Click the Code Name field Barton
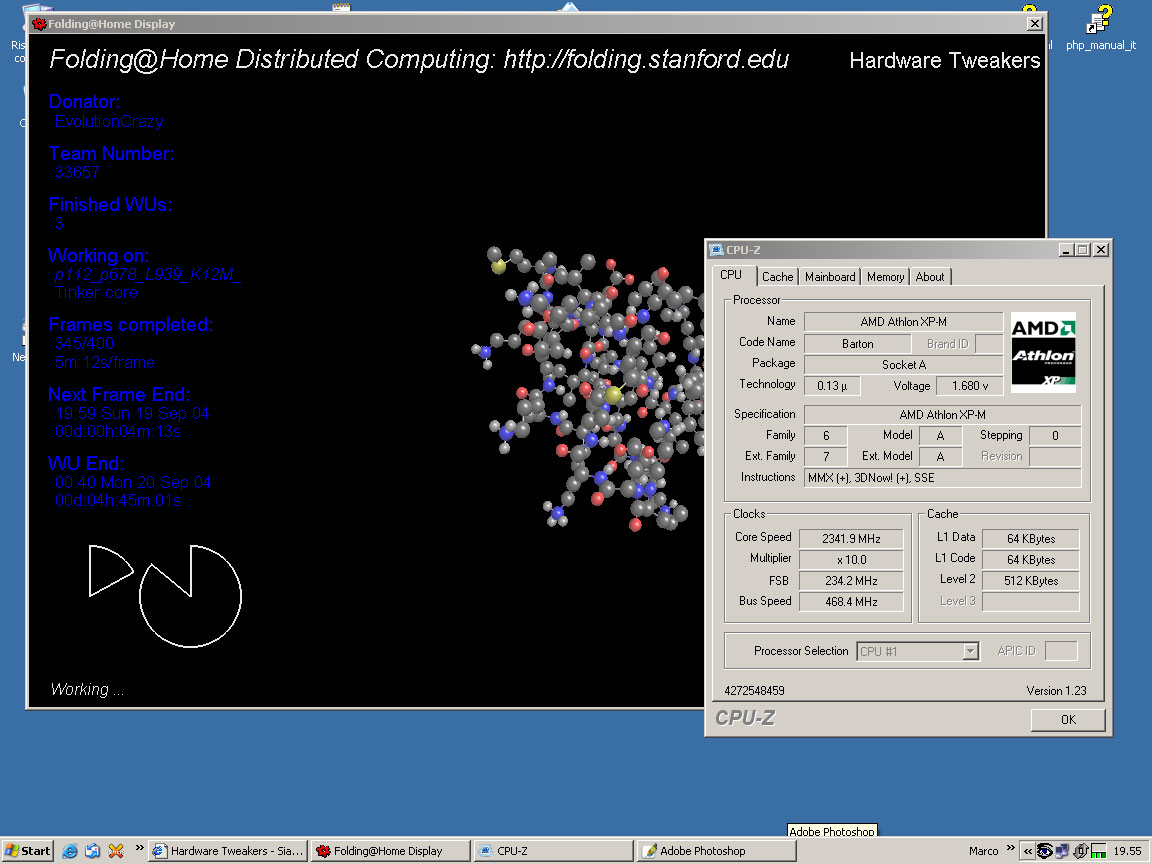This screenshot has height=864, width=1152. point(857,344)
